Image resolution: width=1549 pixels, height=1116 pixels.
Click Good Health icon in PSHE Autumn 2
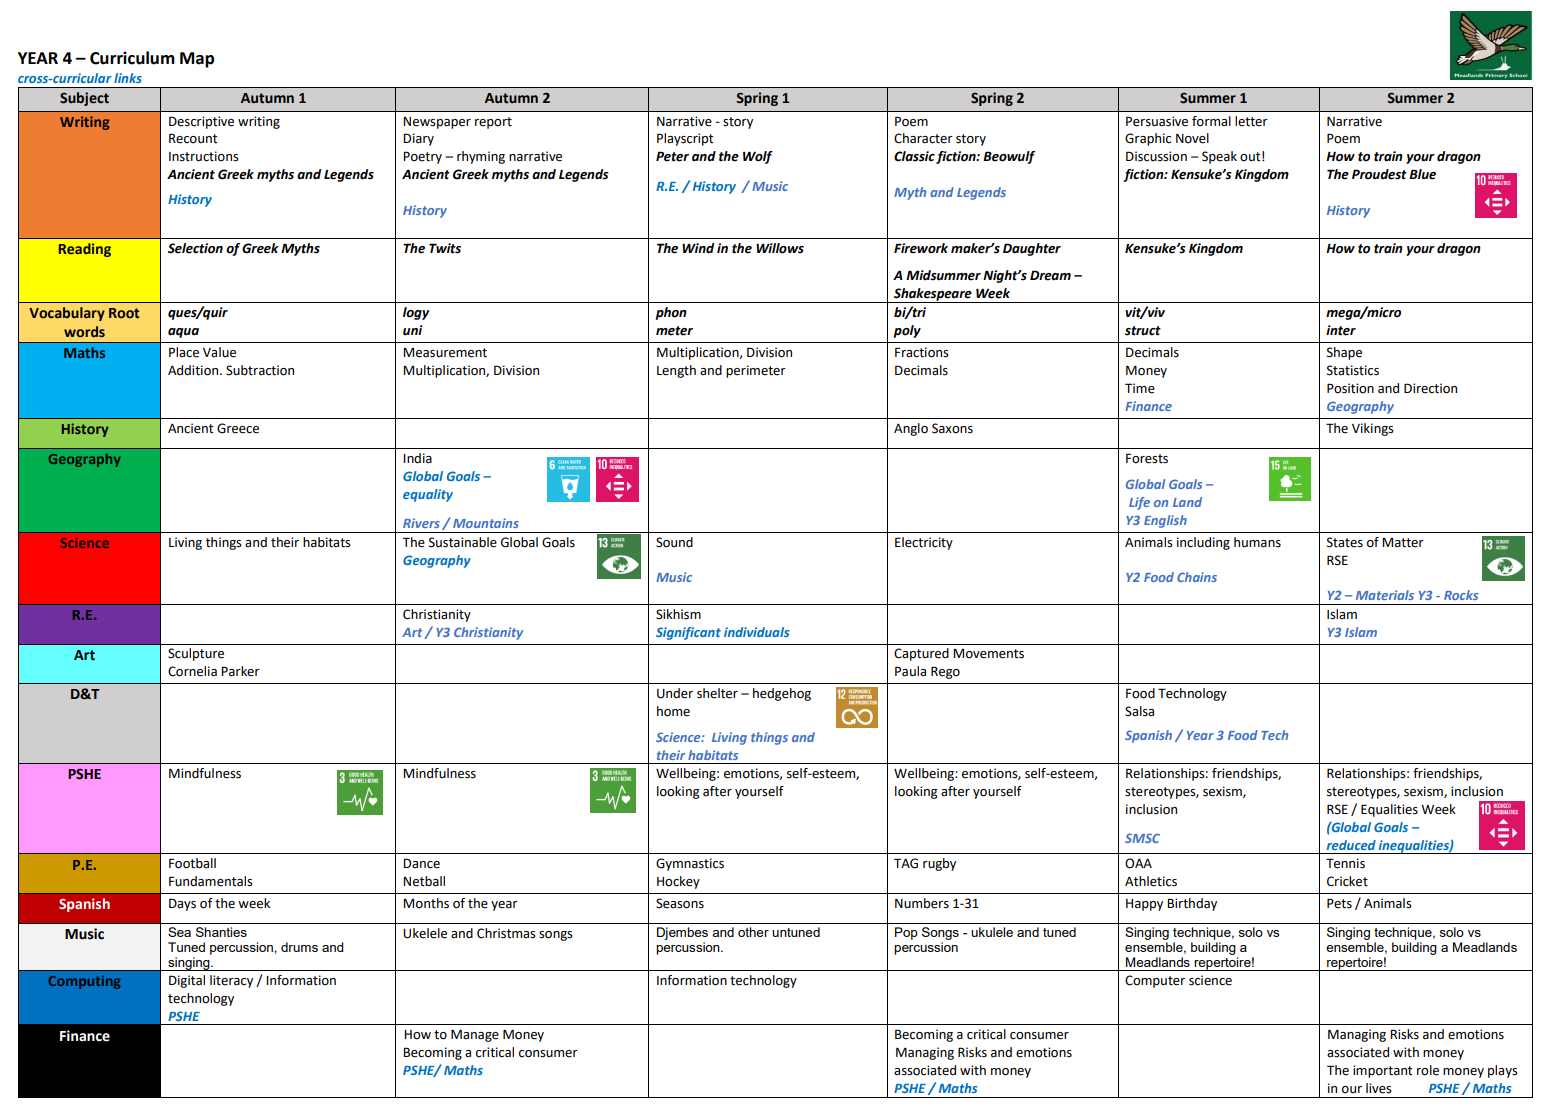click(x=612, y=790)
